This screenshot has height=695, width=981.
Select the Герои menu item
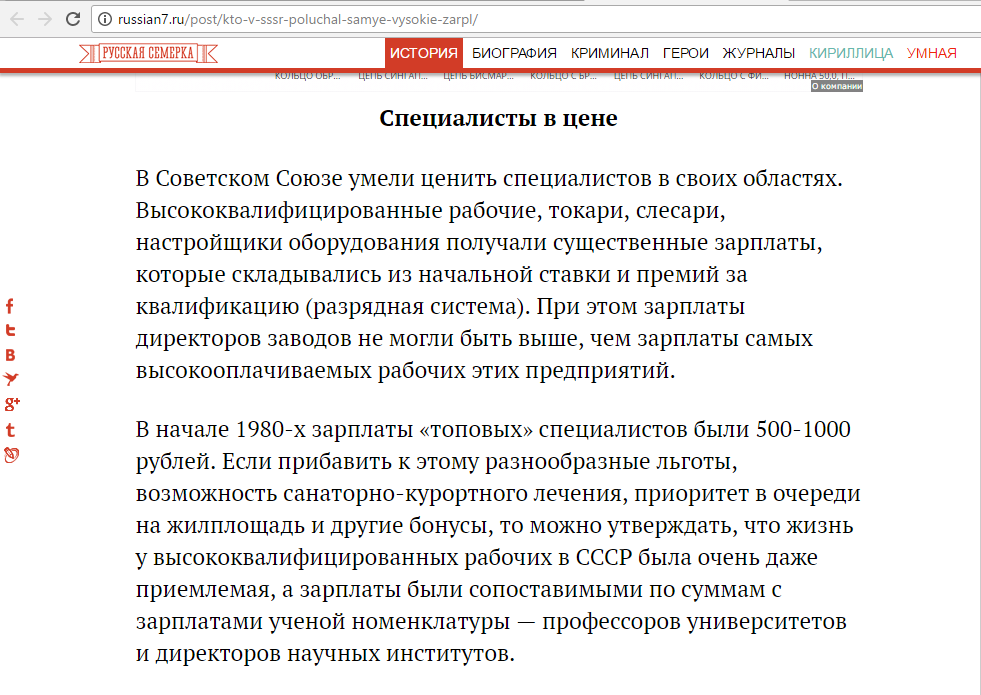(686, 53)
